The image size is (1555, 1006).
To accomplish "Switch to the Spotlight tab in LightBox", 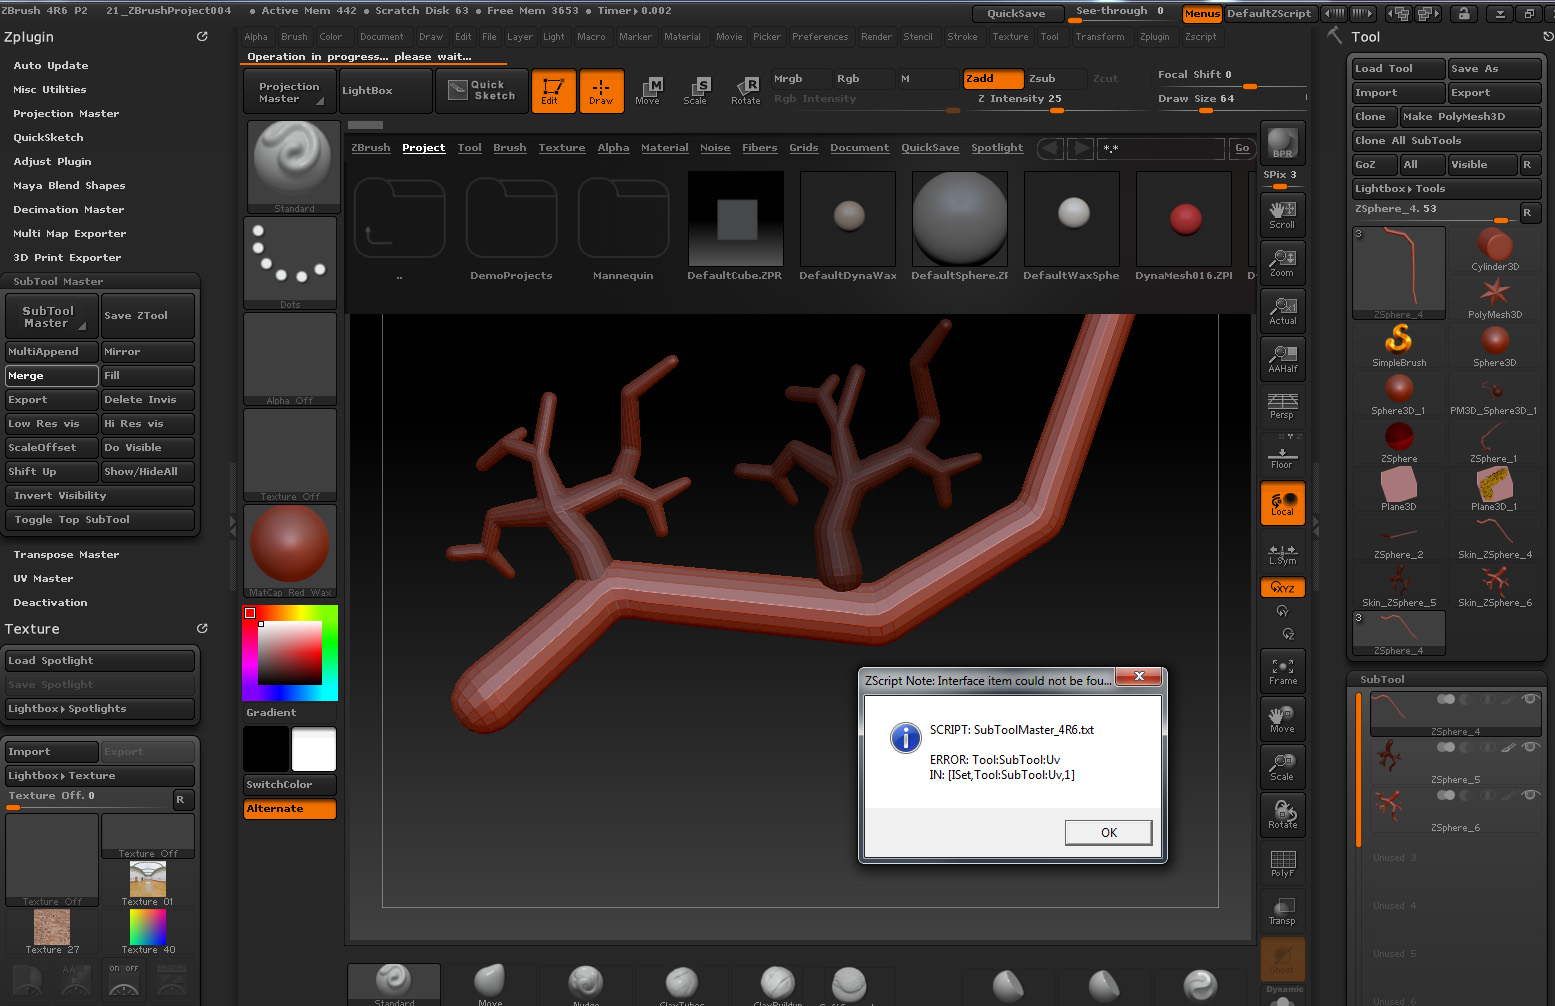I will tap(997, 148).
